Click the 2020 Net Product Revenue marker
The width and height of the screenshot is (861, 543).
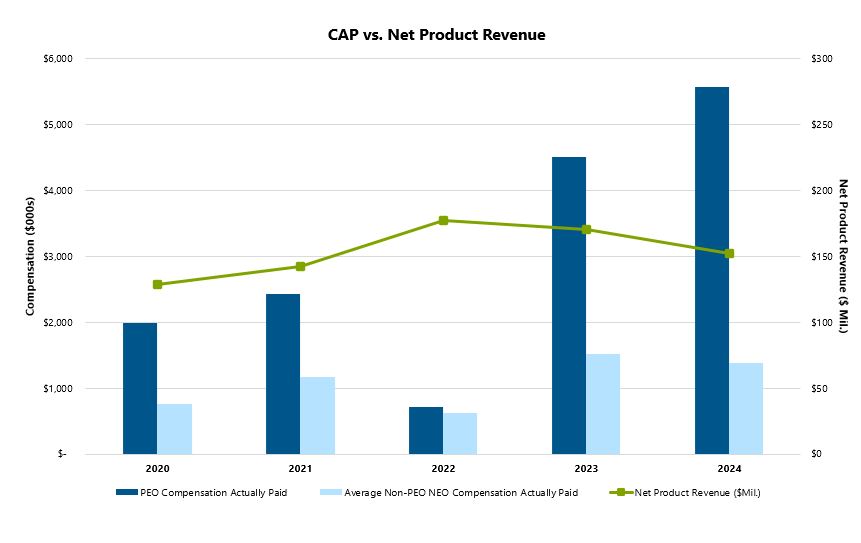pyautogui.click(x=157, y=284)
